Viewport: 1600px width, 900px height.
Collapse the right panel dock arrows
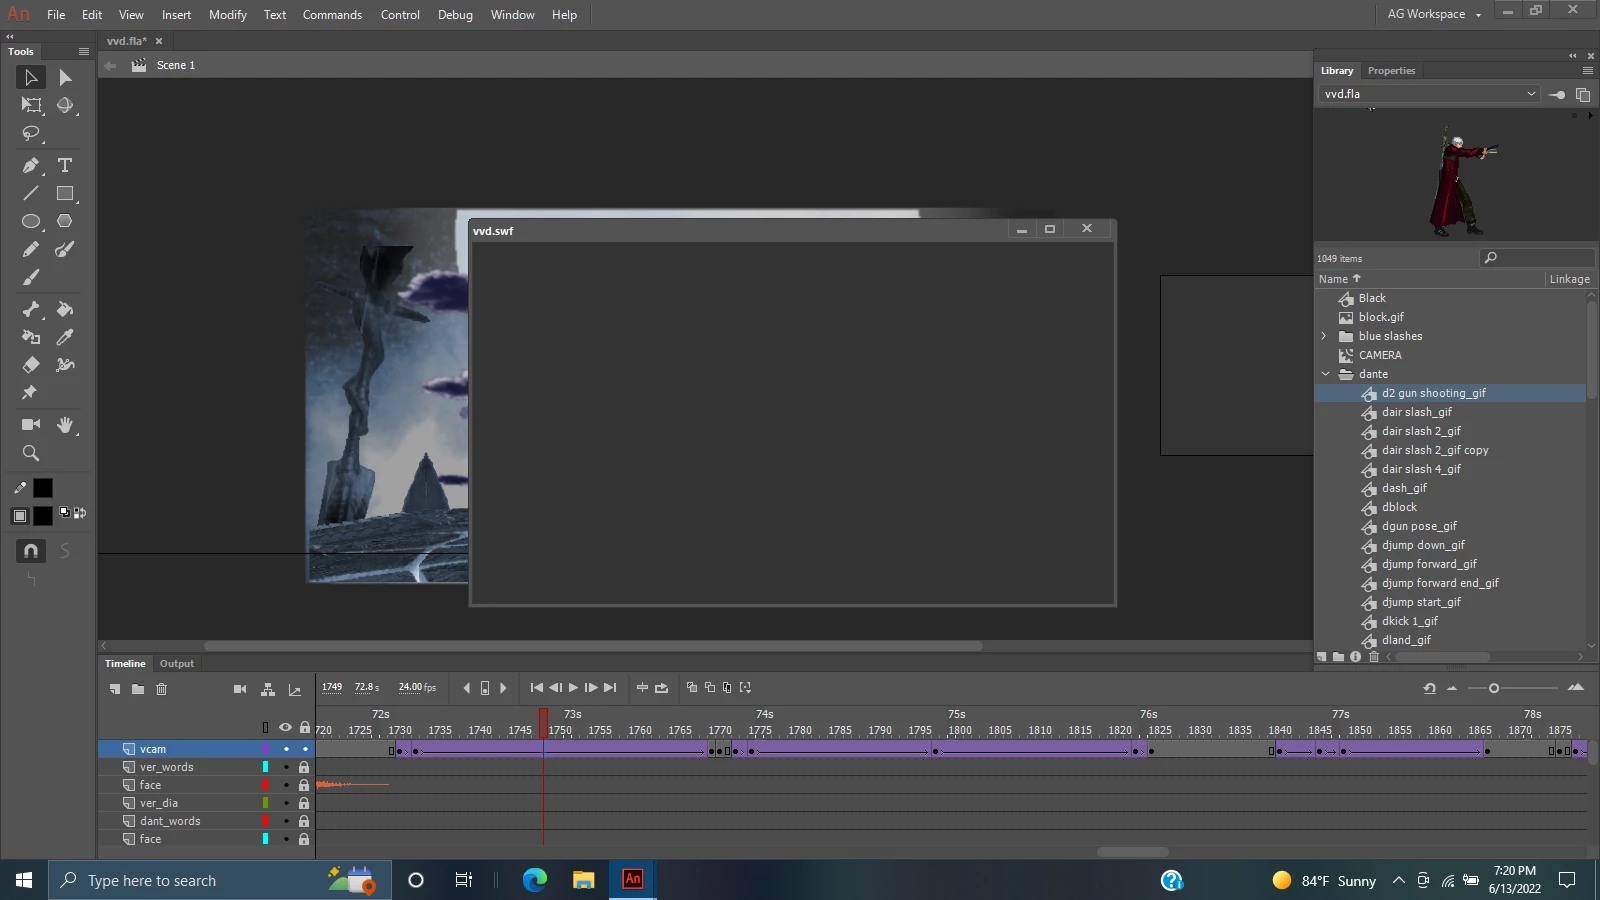coord(1572,56)
